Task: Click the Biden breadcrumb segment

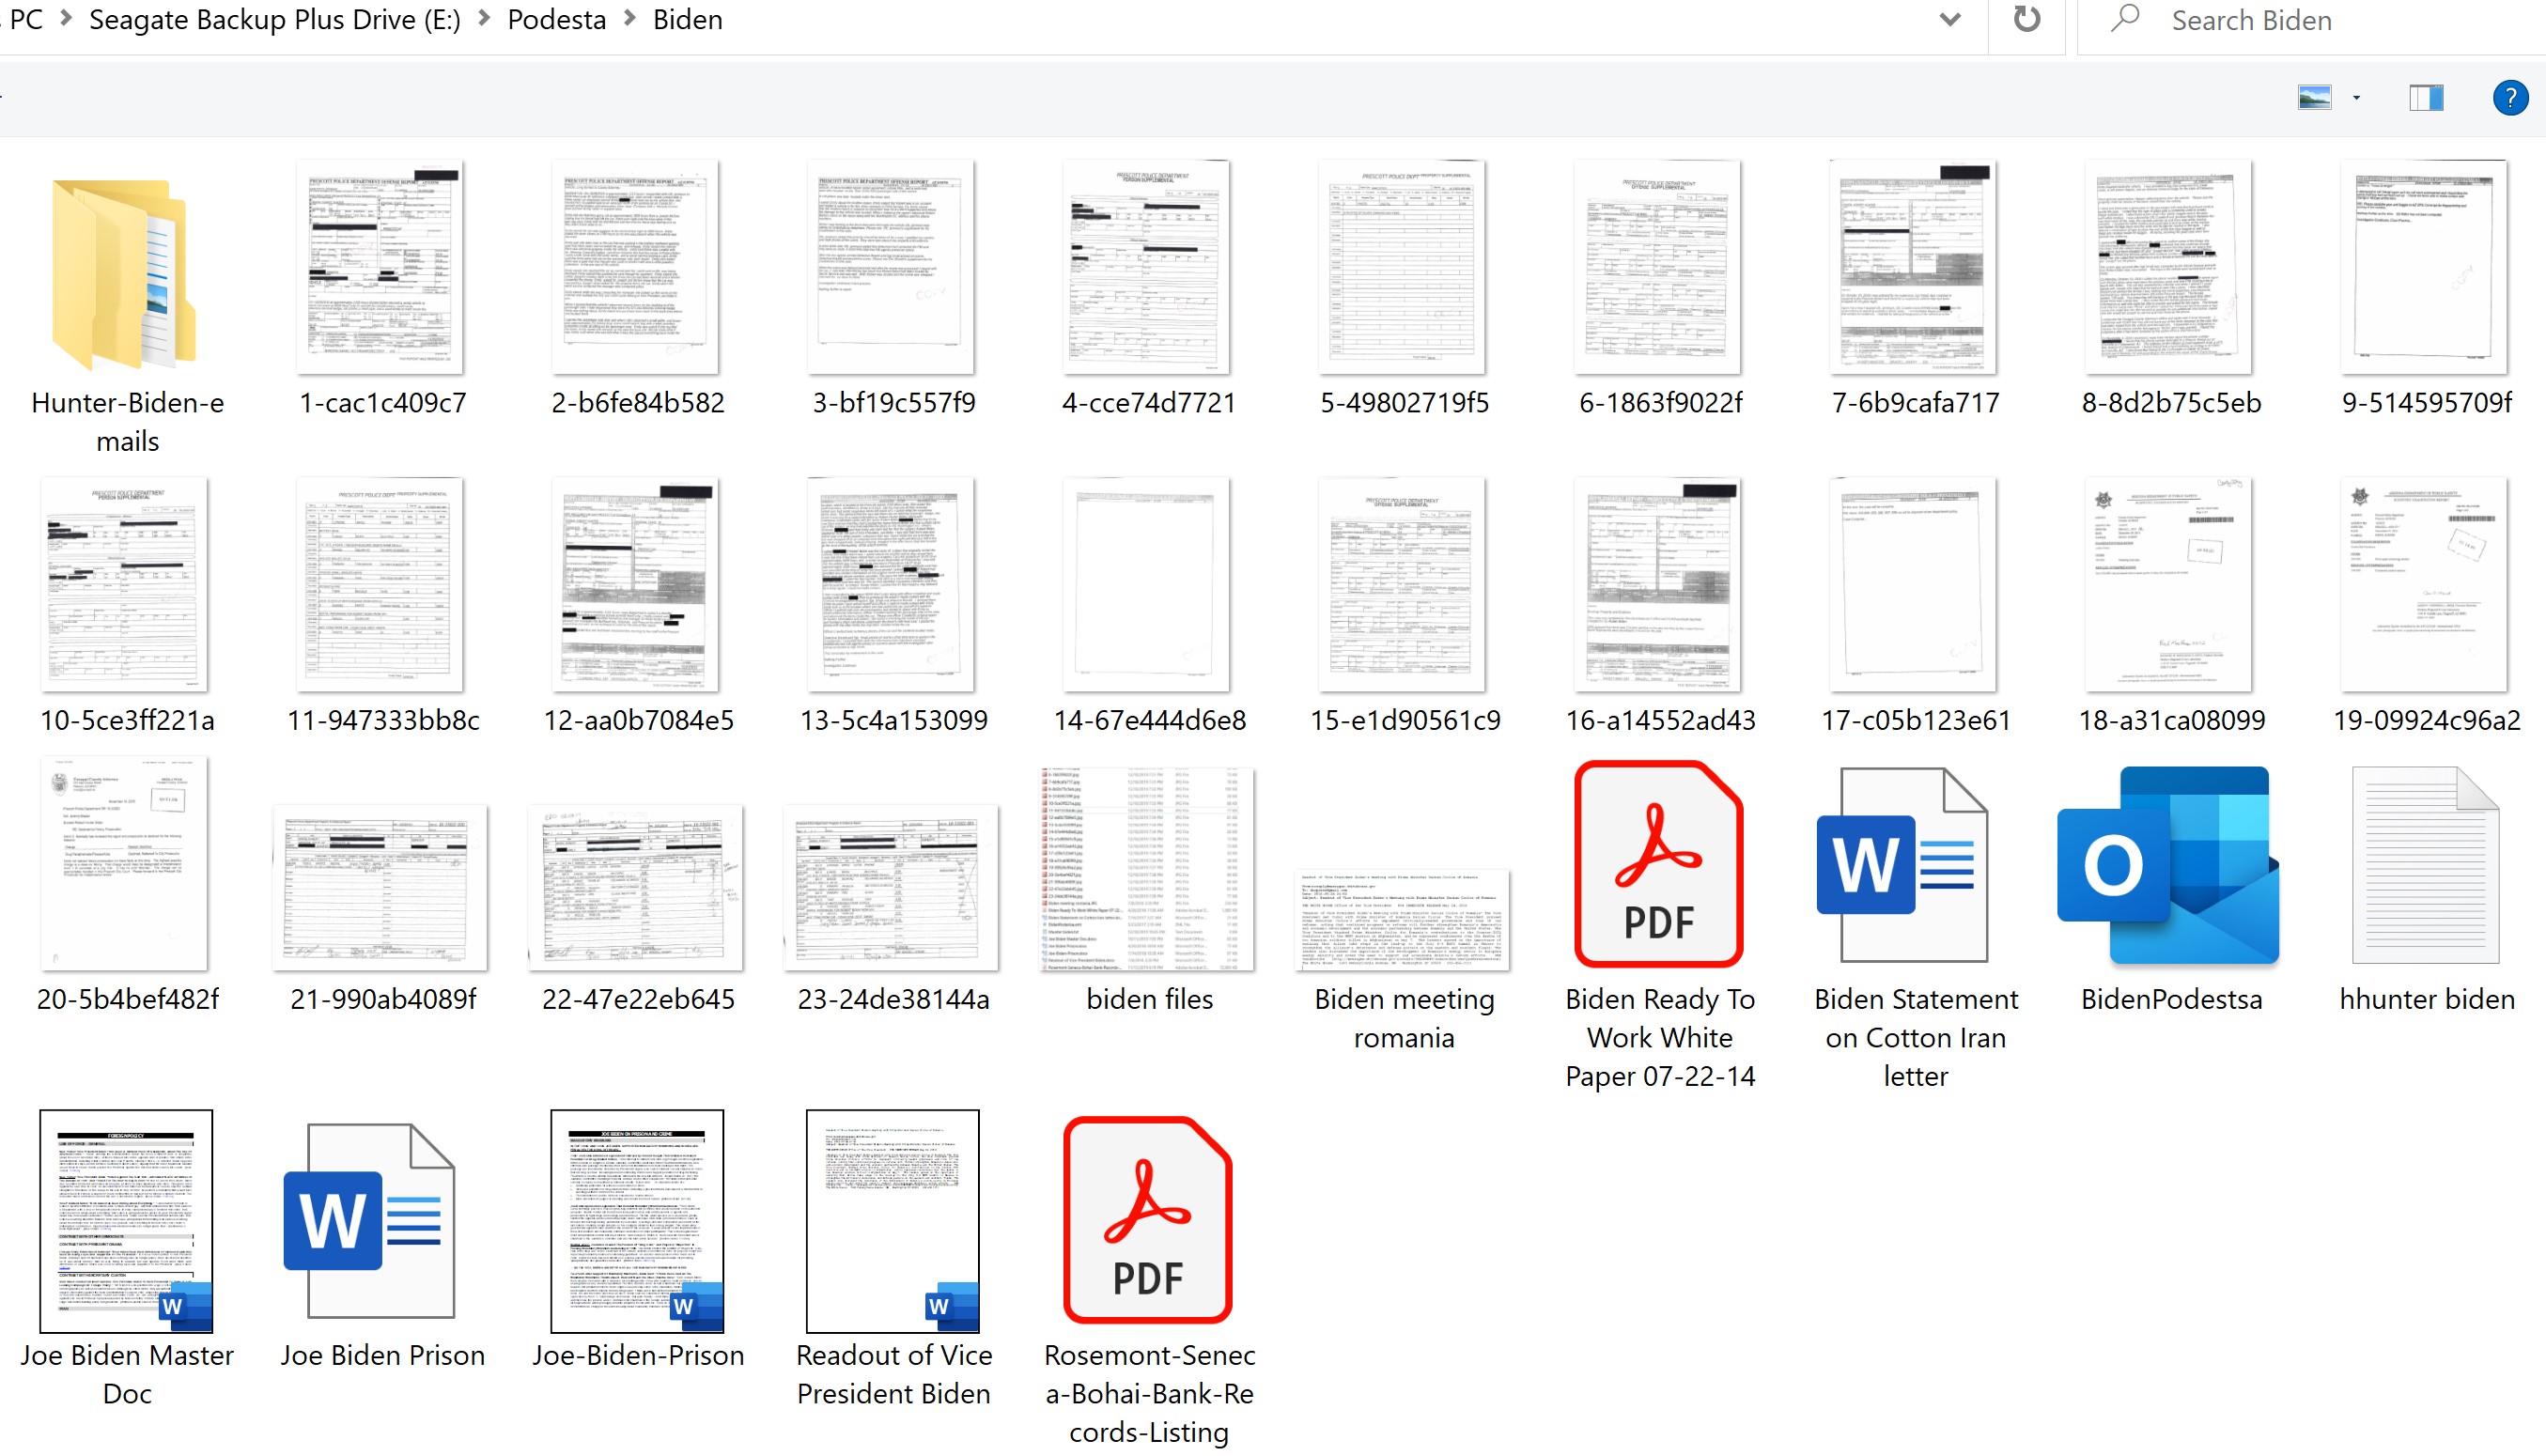Action: (688, 20)
